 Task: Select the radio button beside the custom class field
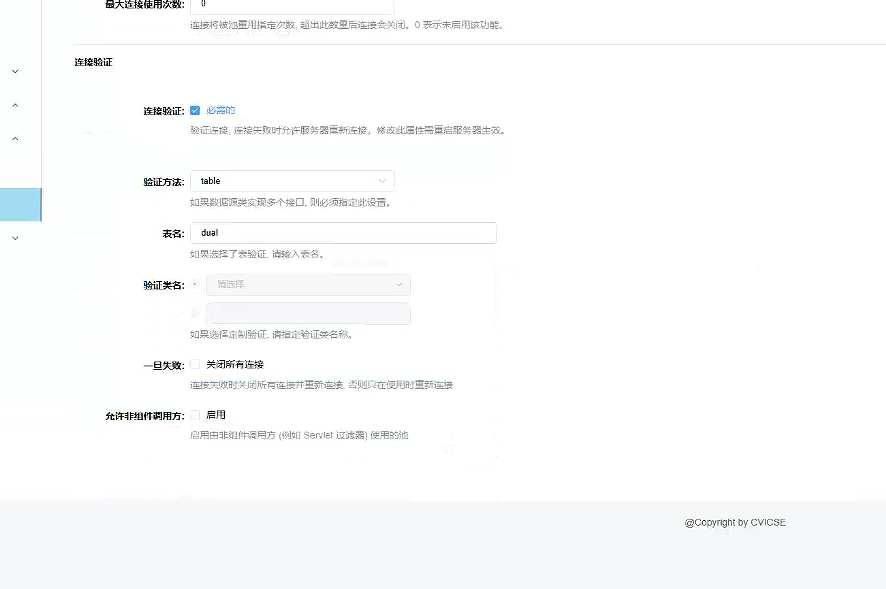(x=196, y=313)
